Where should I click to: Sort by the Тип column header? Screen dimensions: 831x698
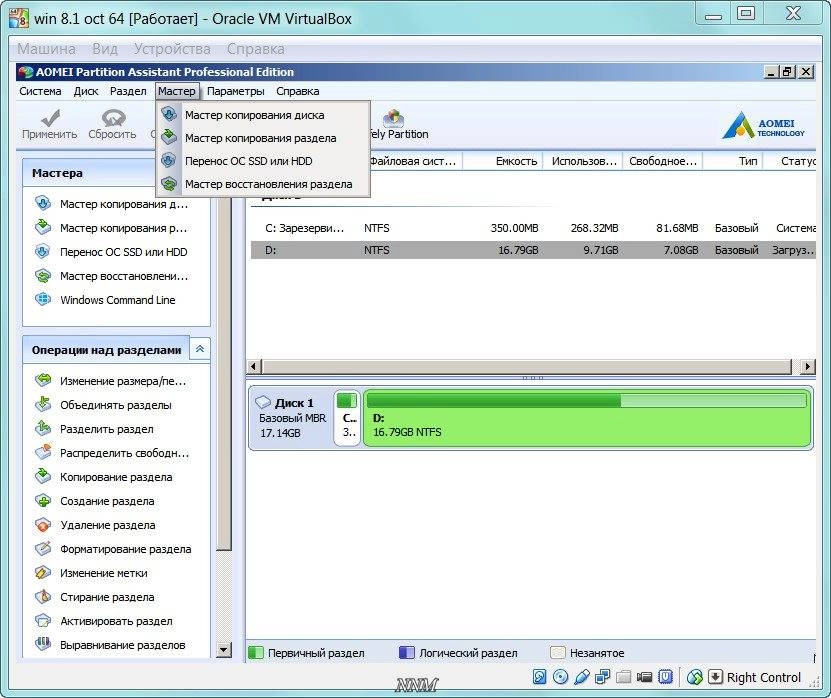coord(733,161)
